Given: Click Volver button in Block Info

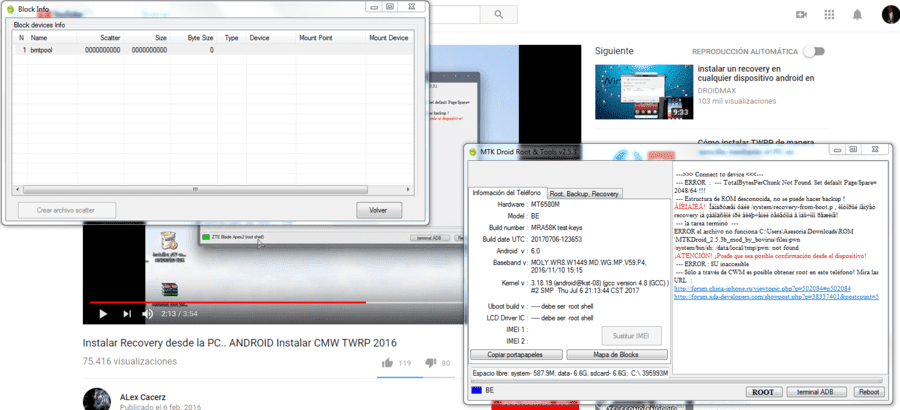Looking at the screenshot, I should pos(378,210).
